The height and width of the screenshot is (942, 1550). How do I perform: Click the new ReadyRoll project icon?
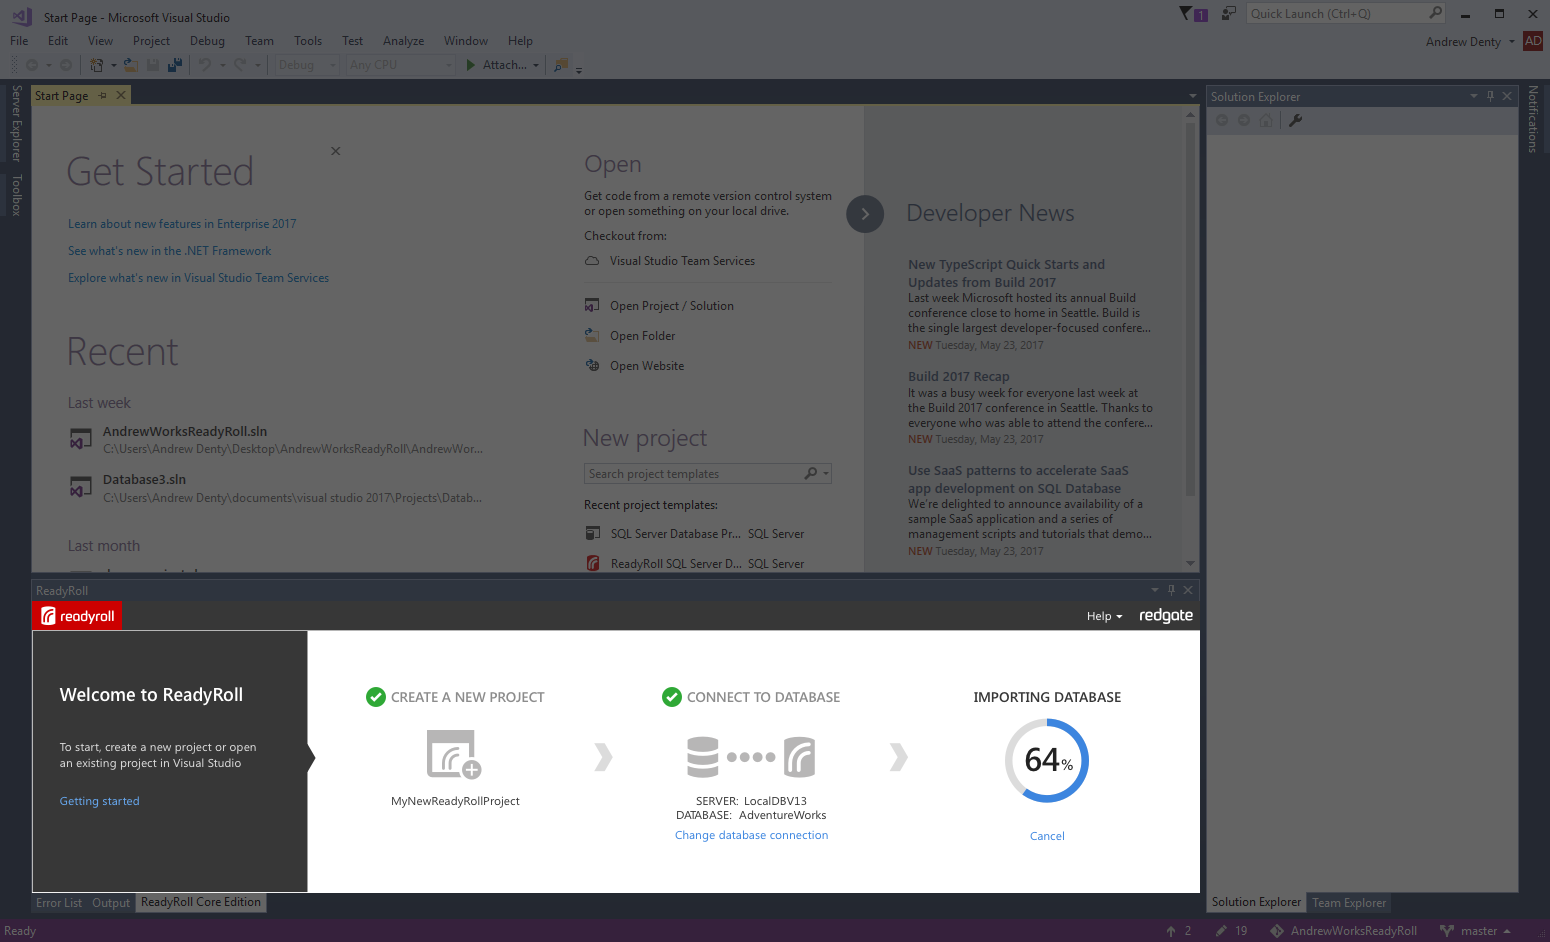click(454, 754)
